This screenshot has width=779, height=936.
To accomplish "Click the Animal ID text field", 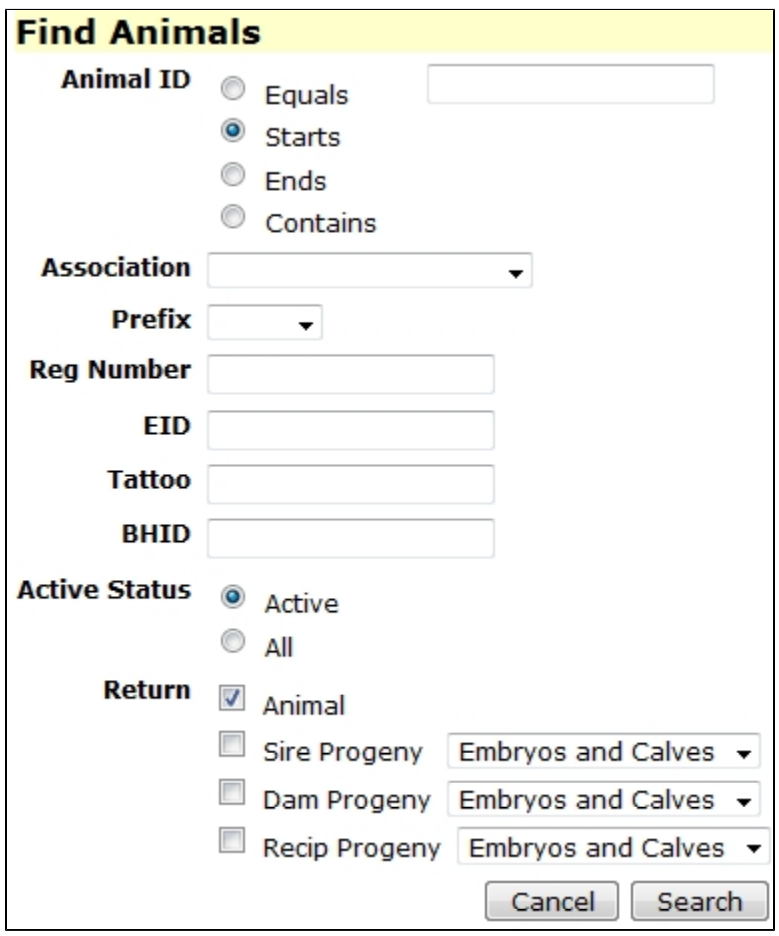I will [571, 84].
